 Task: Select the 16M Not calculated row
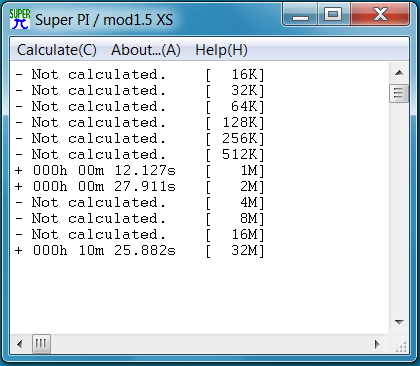tap(140, 235)
